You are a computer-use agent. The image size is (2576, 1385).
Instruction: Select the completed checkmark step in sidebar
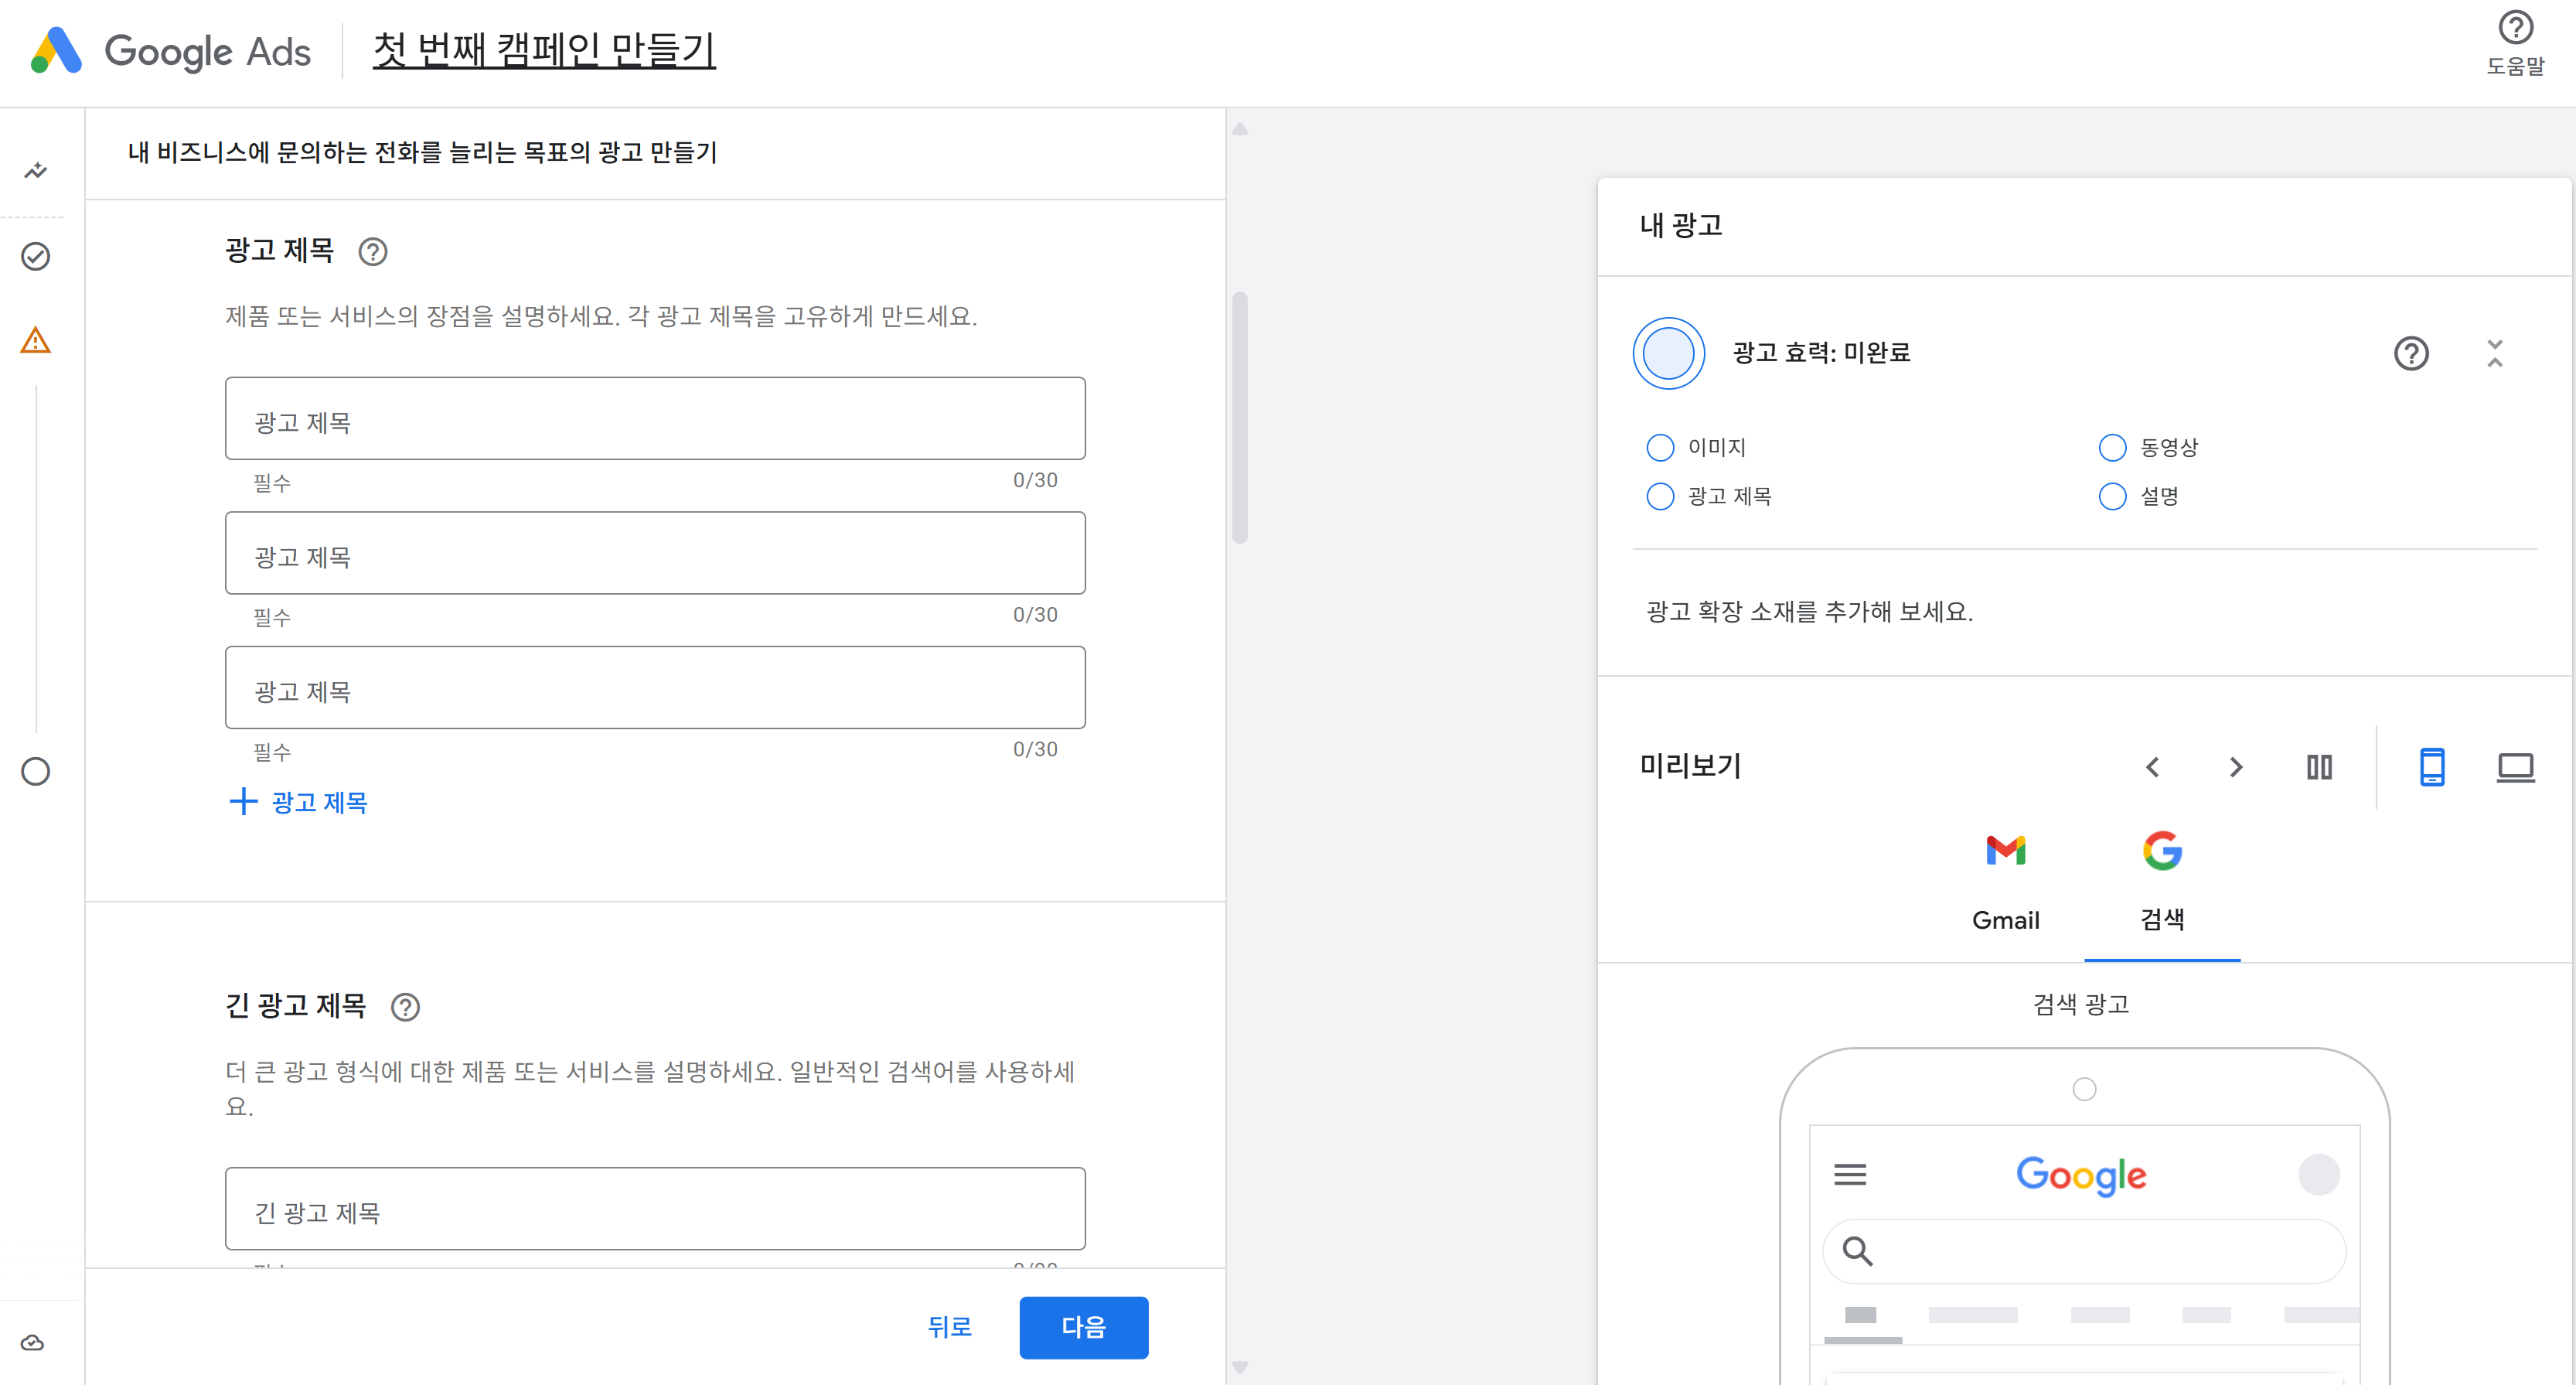tap(36, 256)
